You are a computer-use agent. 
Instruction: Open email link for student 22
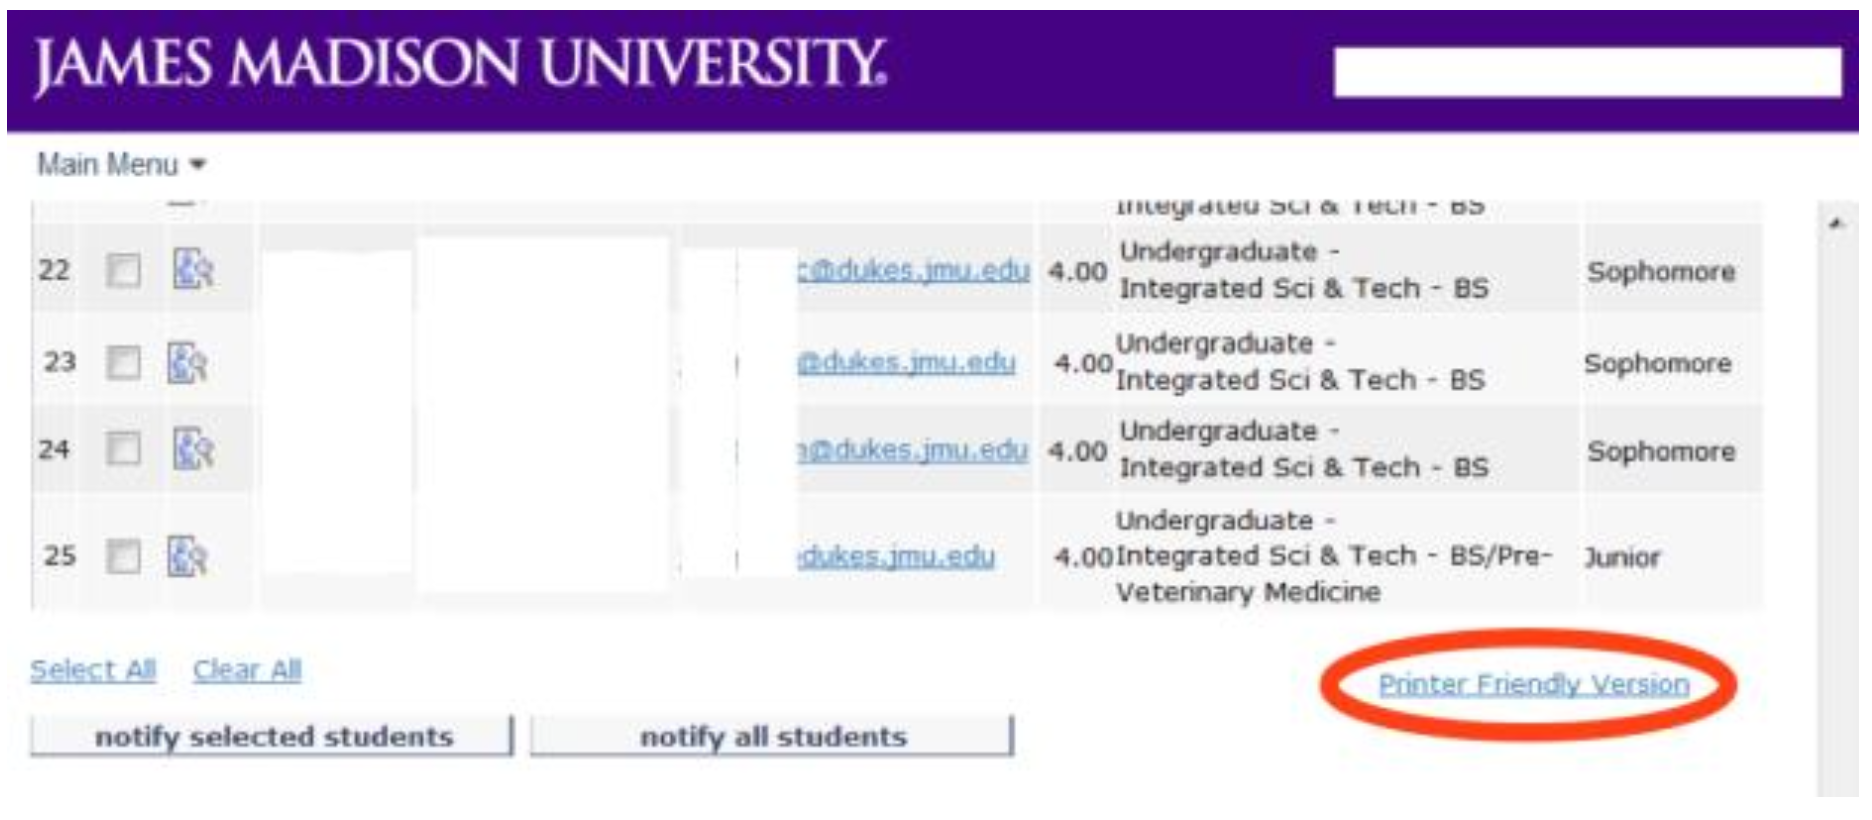913,270
